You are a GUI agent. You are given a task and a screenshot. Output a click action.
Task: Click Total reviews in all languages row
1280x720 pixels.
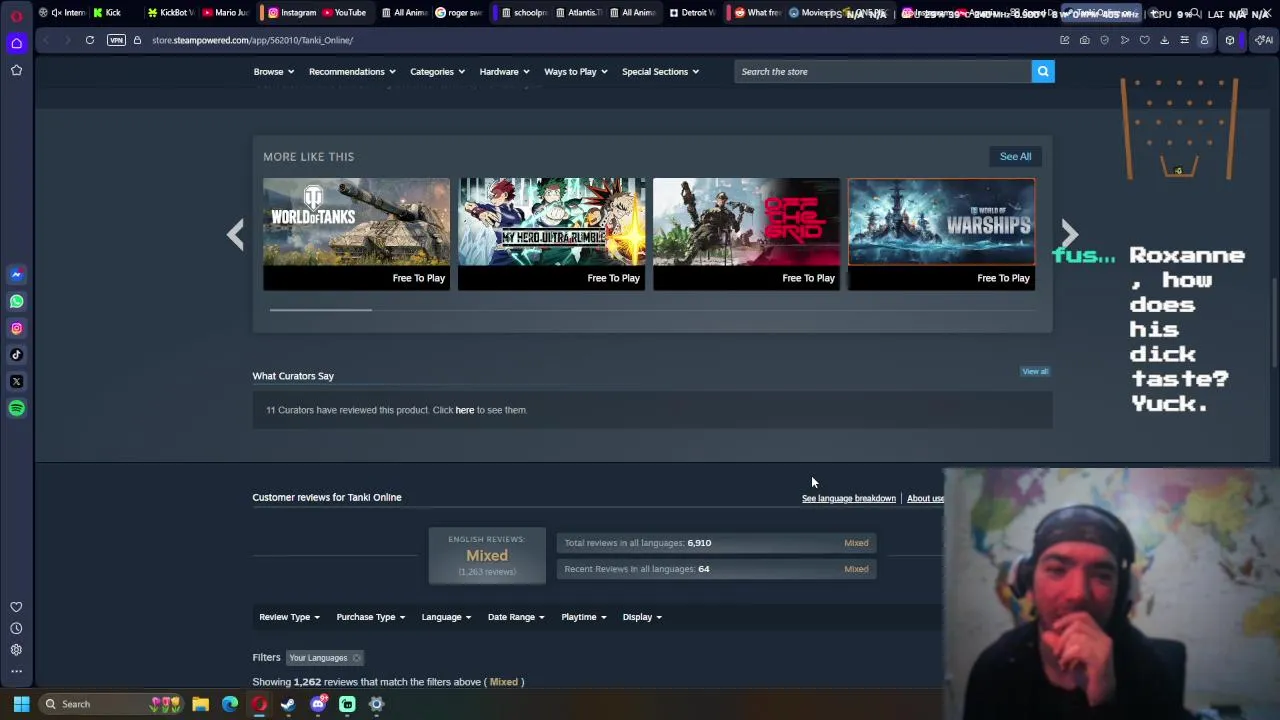[716, 543]
